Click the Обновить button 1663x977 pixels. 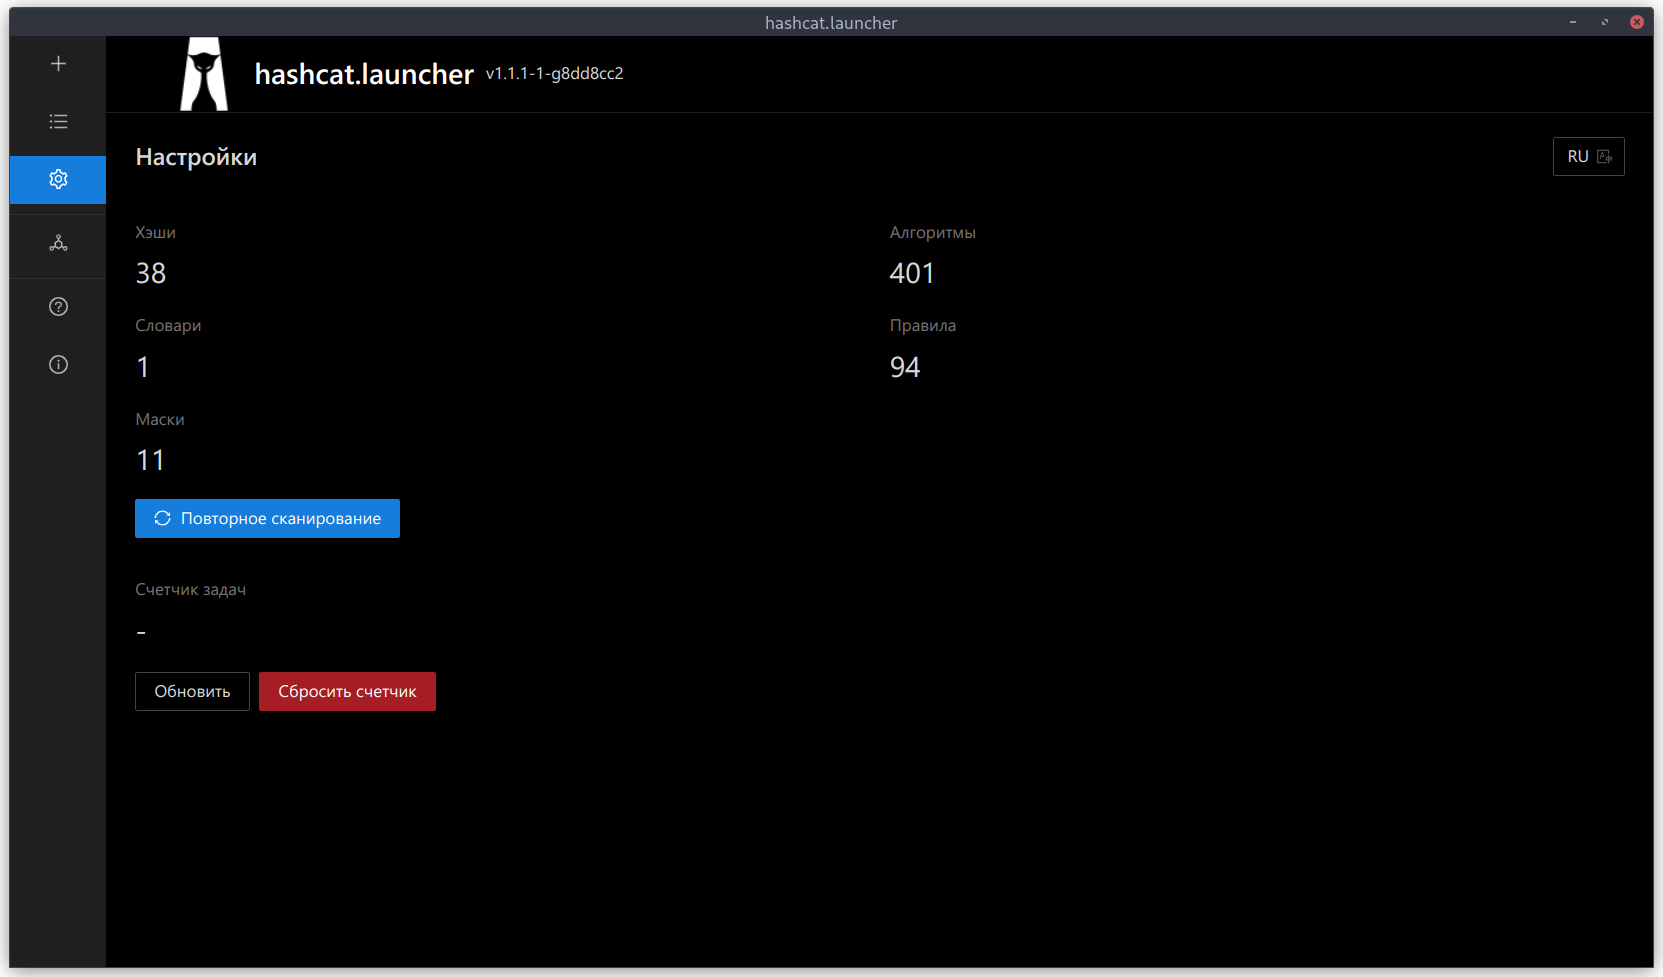coord(192,692)
